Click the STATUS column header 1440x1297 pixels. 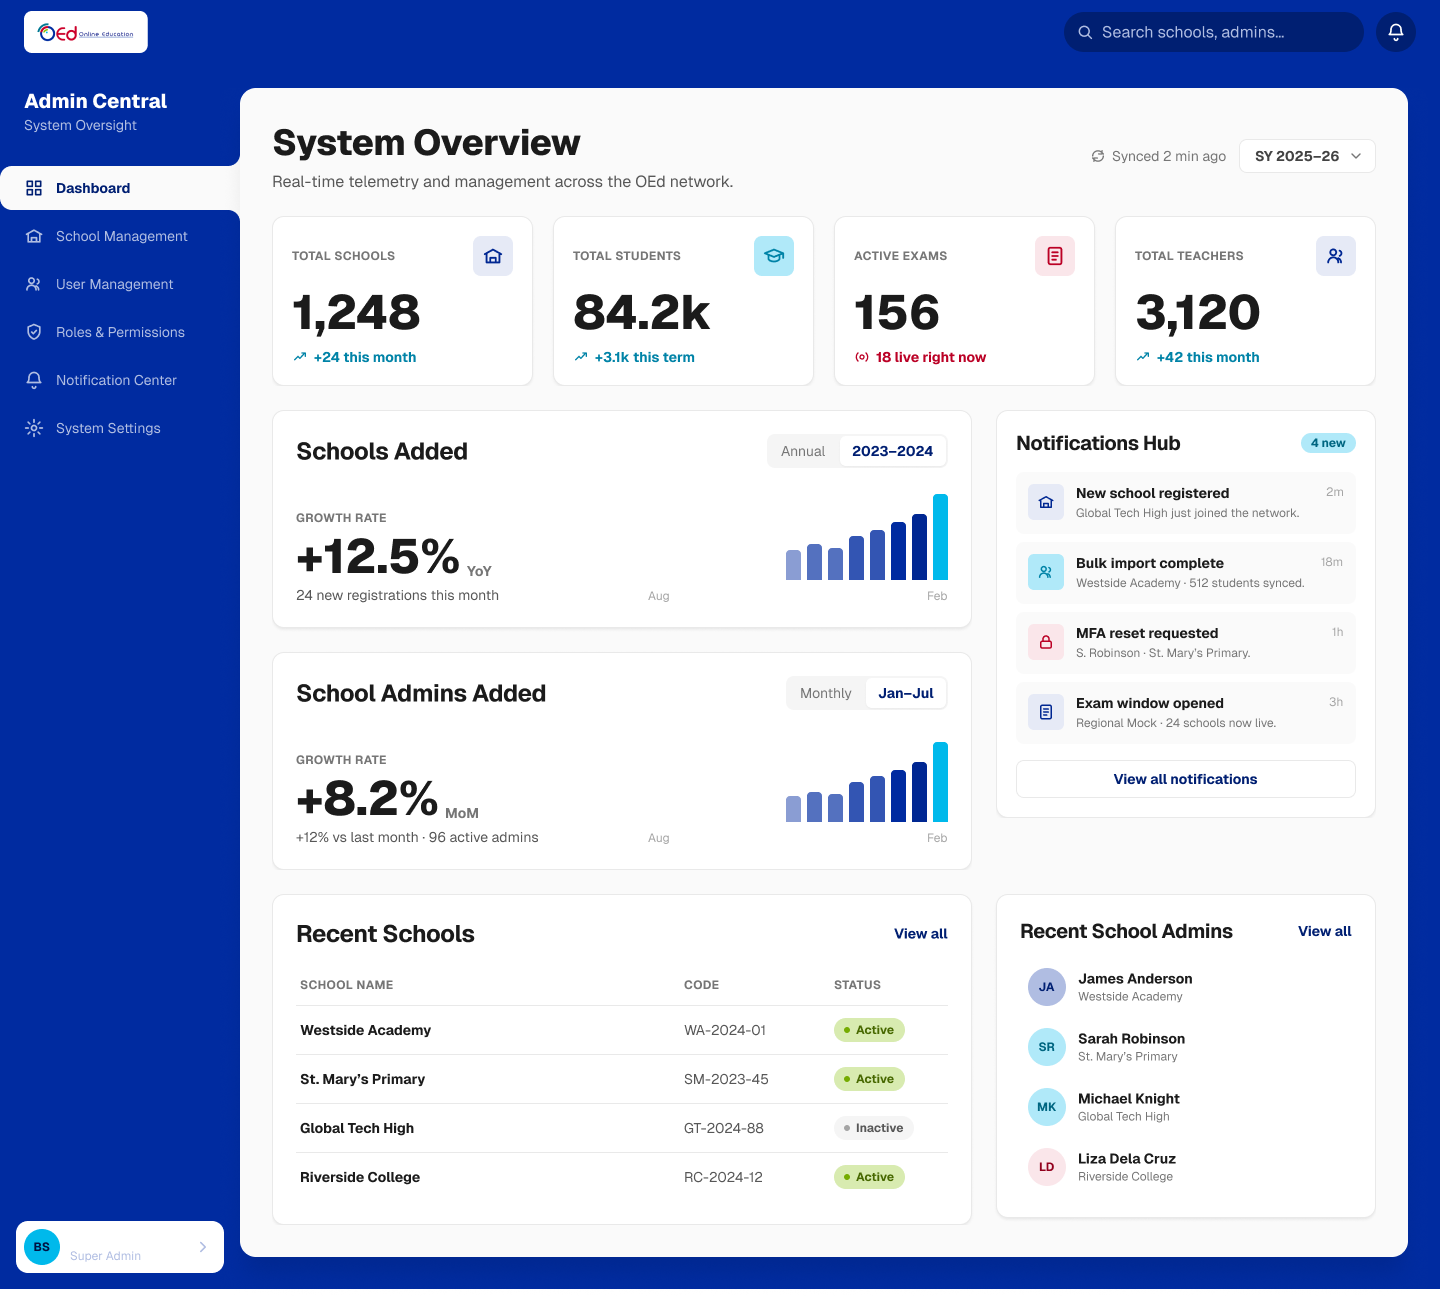pyautogui.click(x=858, y=985)
